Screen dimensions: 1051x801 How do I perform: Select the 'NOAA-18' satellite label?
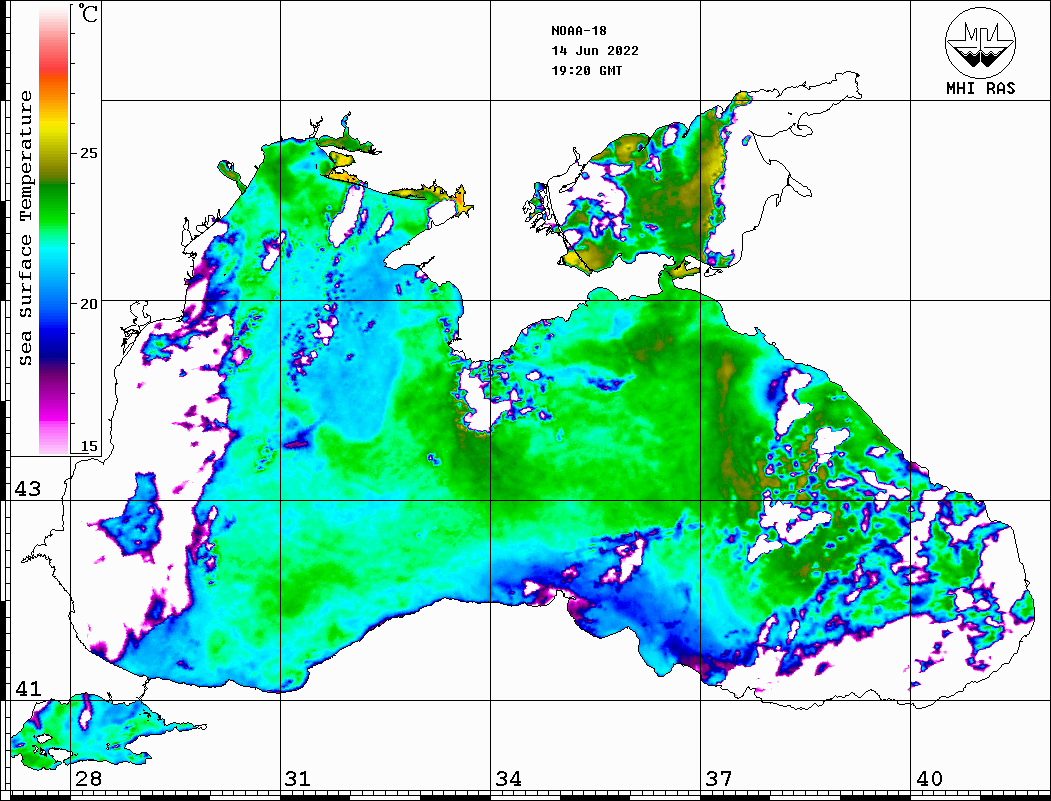579,31
